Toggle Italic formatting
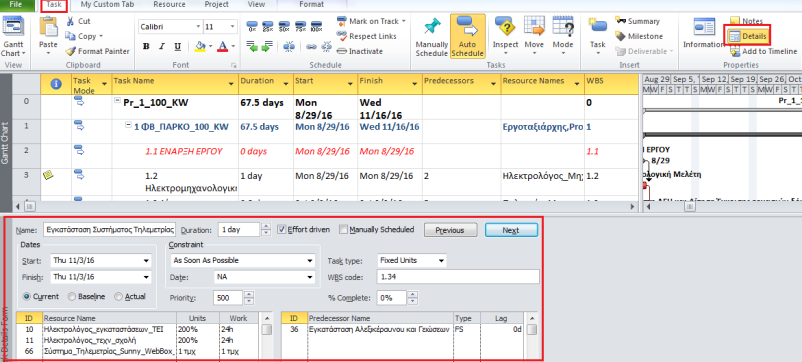The width and height of the screenshot is (802, 362). (x=162, y=47)
